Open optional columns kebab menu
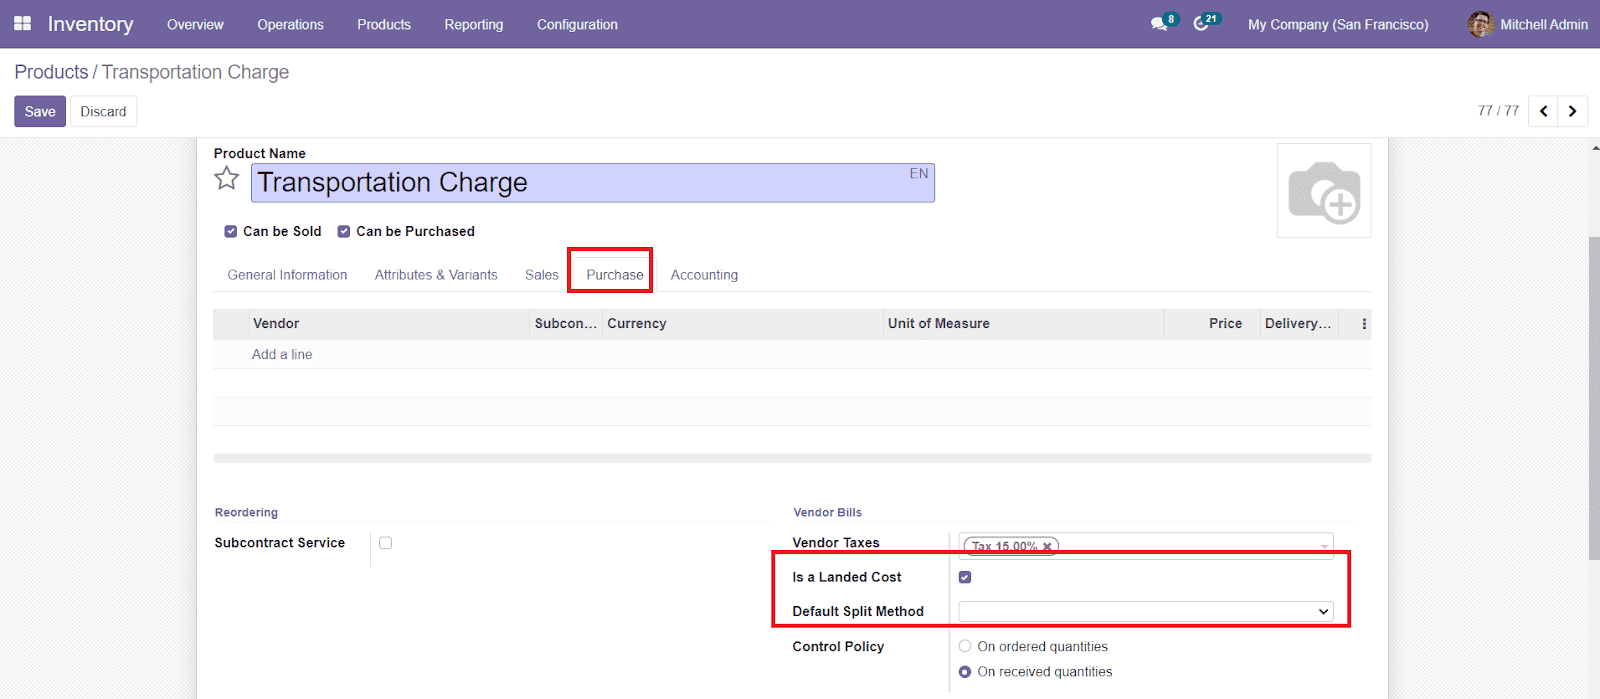1600x699 pixels. click(x=1364, y=324)
